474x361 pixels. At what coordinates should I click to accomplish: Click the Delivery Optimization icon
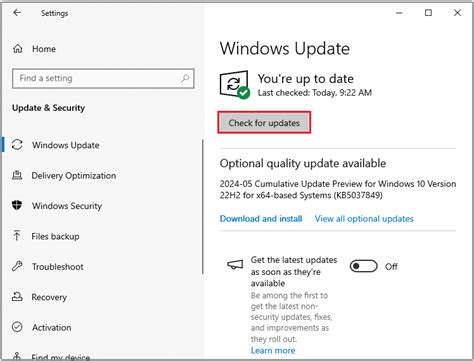point(17,175)
